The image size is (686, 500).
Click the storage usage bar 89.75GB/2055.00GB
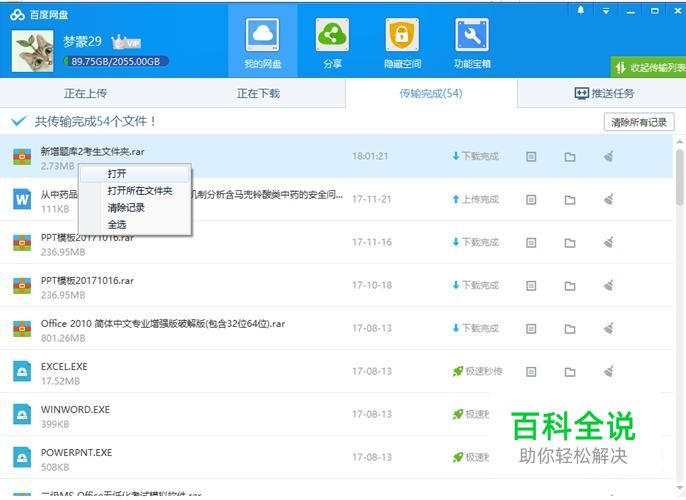click(116, 61)
